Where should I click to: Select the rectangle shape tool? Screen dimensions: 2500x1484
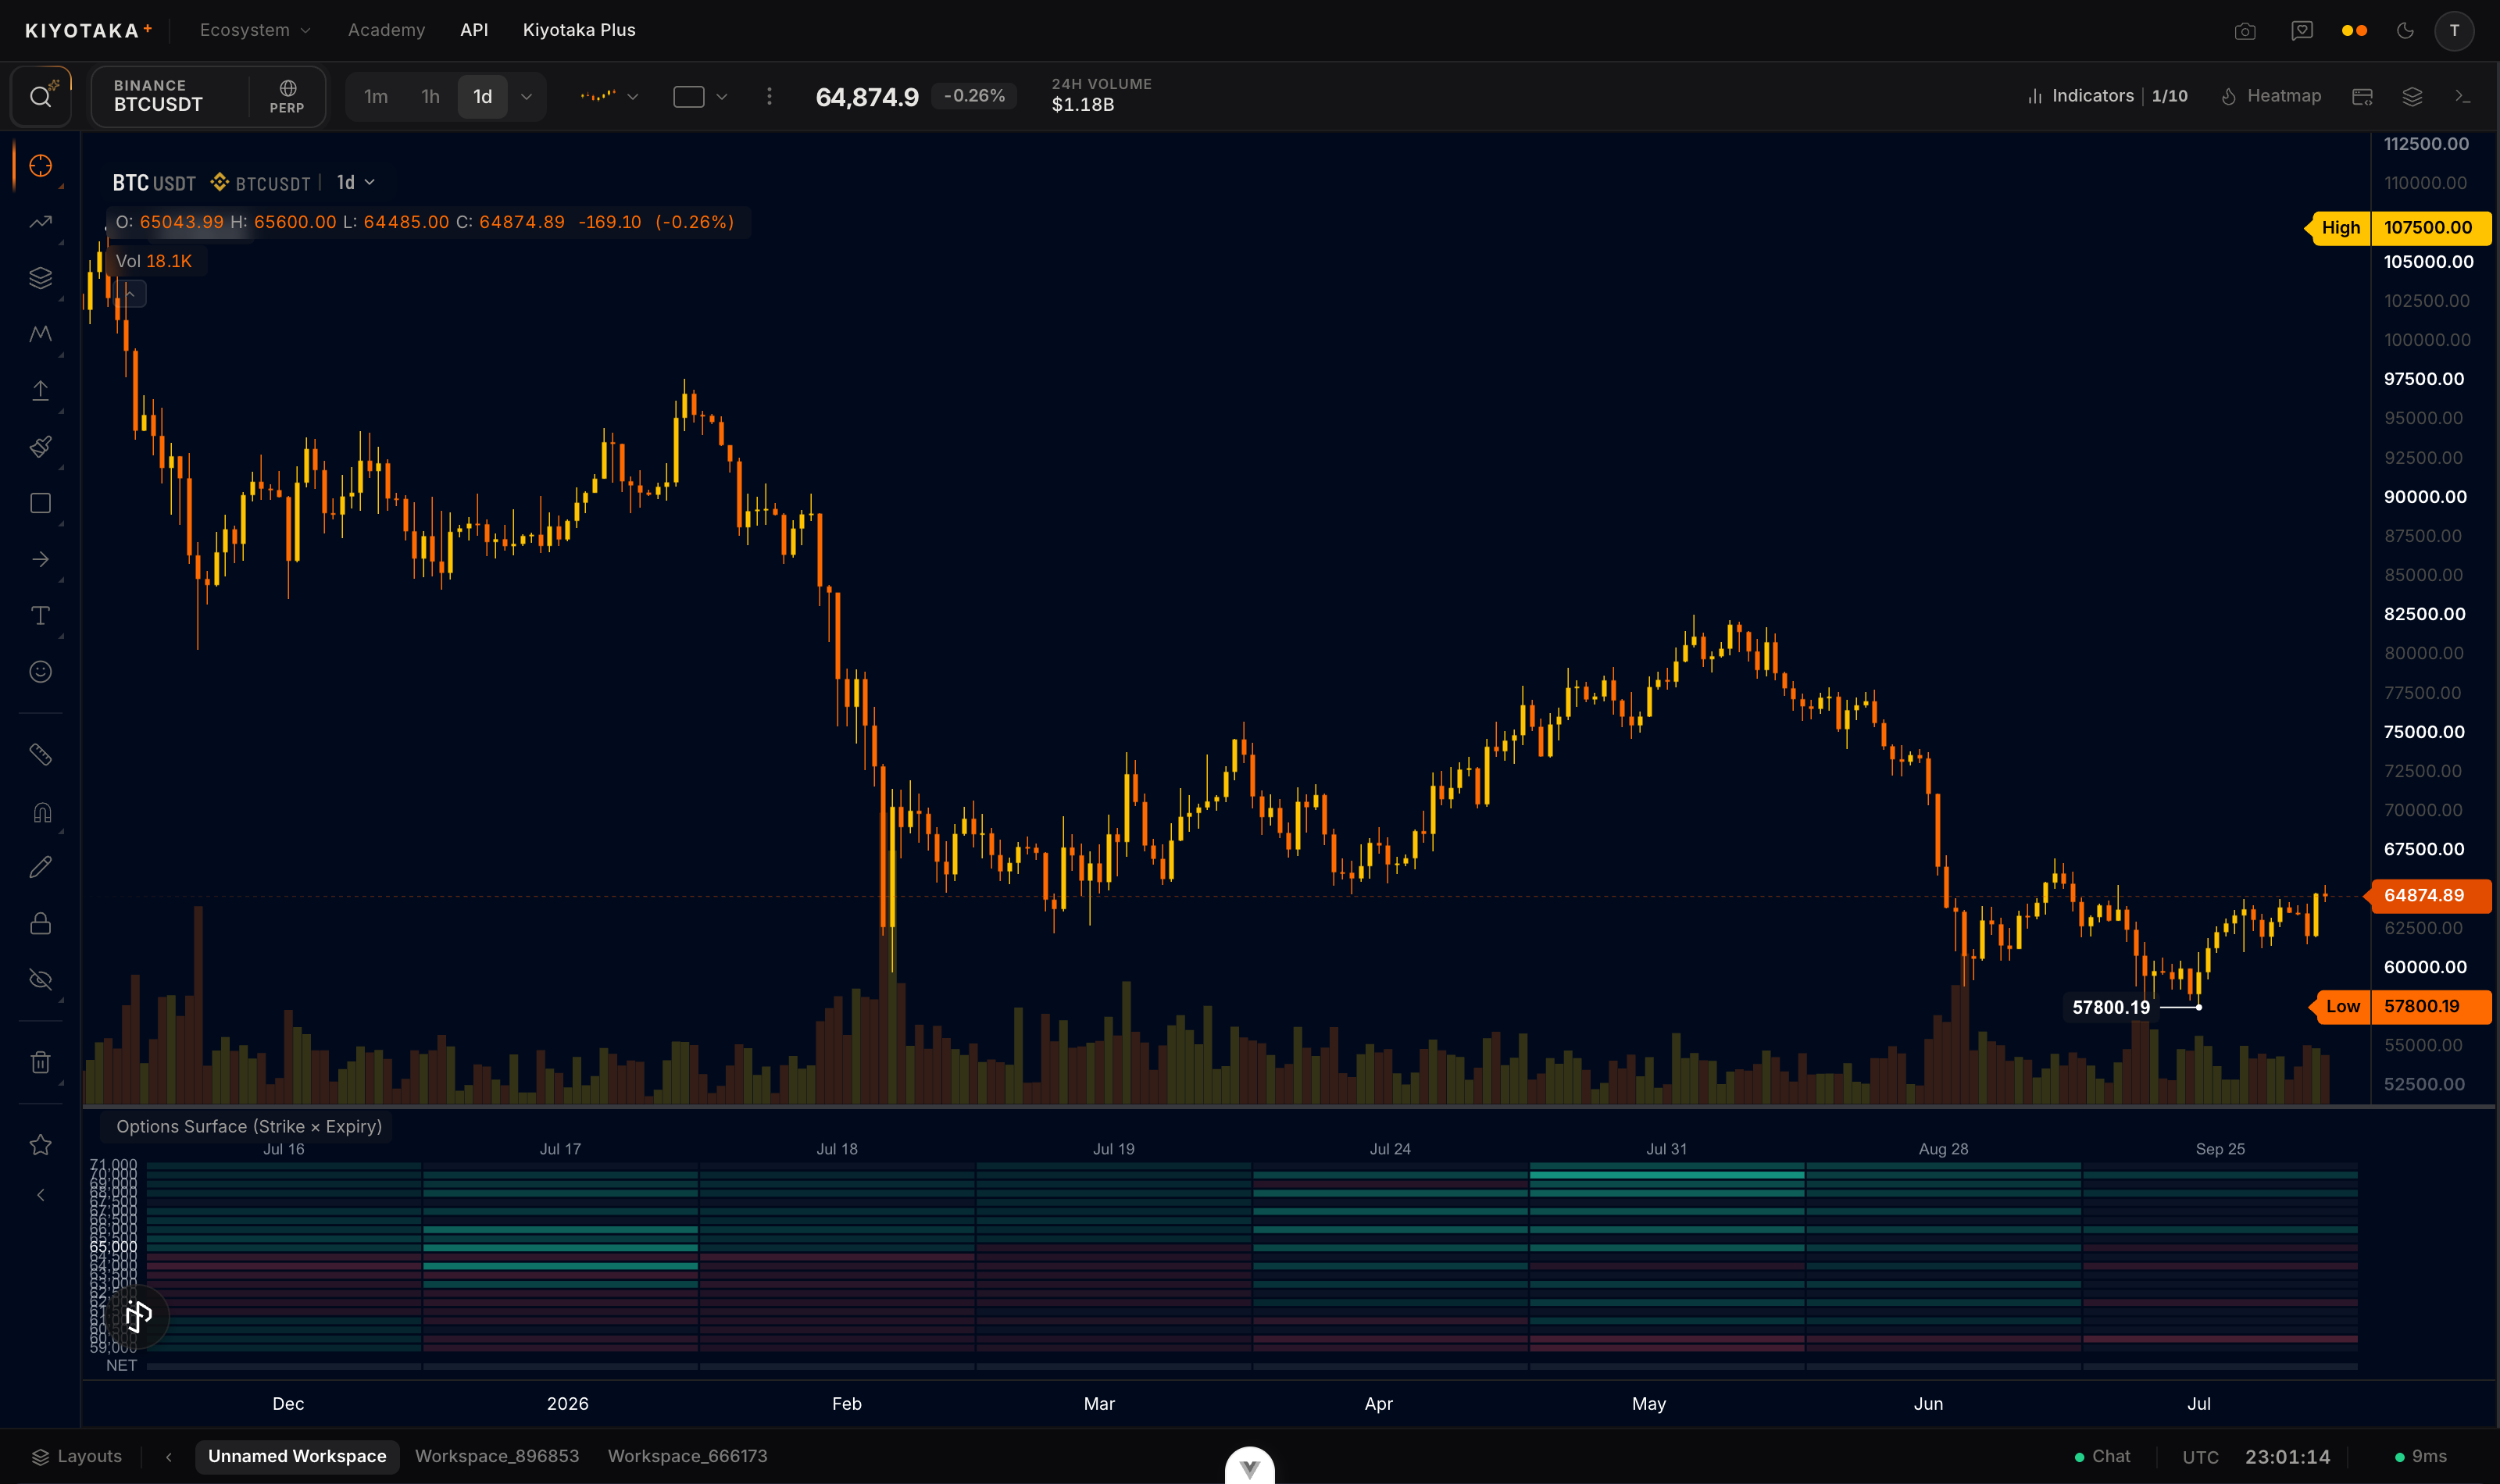(40, 503)
